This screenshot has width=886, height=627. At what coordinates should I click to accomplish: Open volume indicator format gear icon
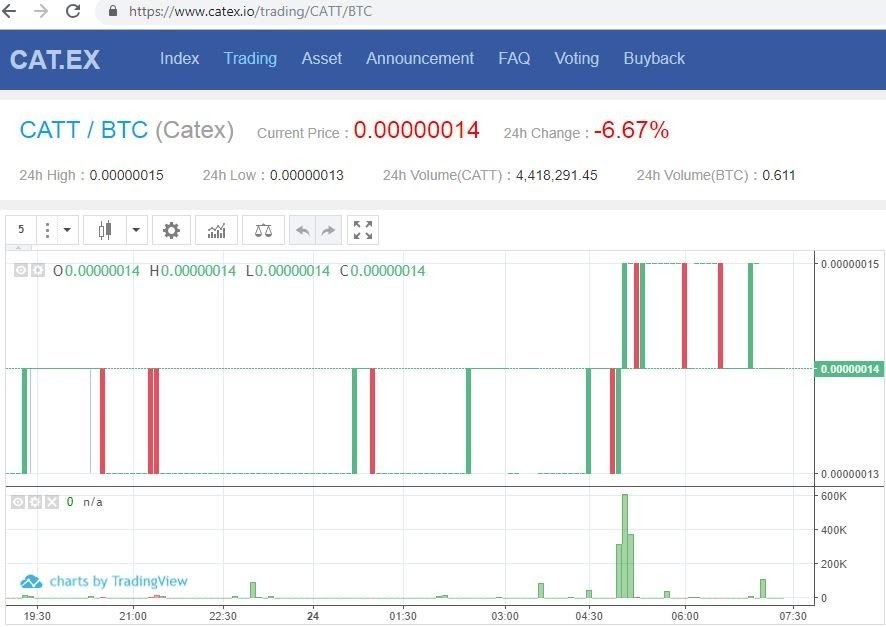pos(35,502)
